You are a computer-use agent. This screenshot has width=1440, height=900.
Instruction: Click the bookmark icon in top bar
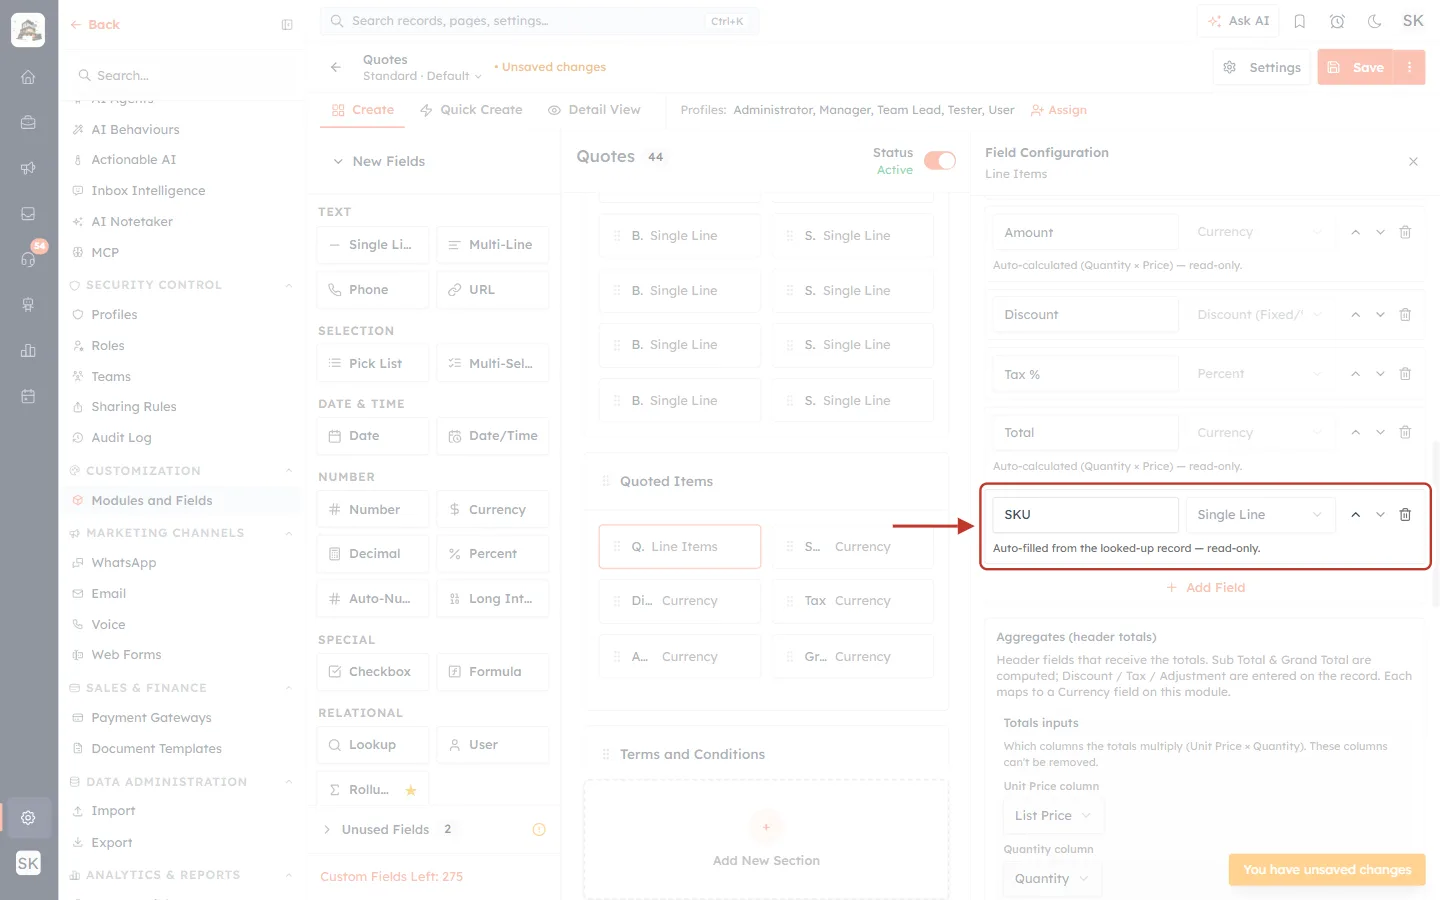pos(1300,21)
